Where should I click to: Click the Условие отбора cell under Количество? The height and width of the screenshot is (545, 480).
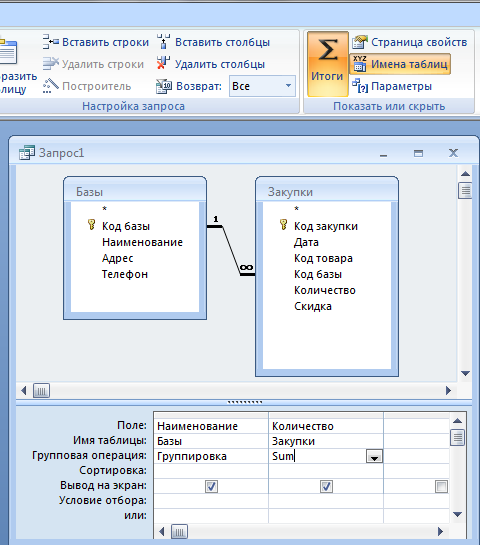point(326,501)
